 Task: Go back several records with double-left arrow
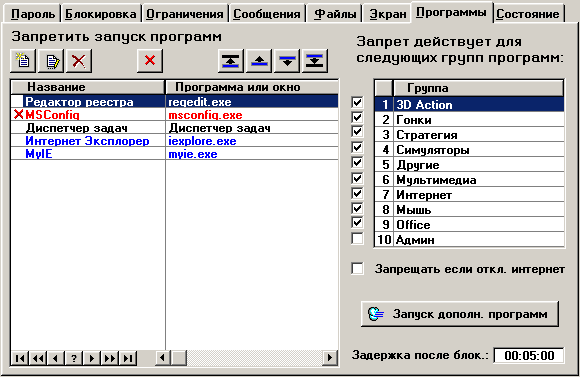point(38,358)
